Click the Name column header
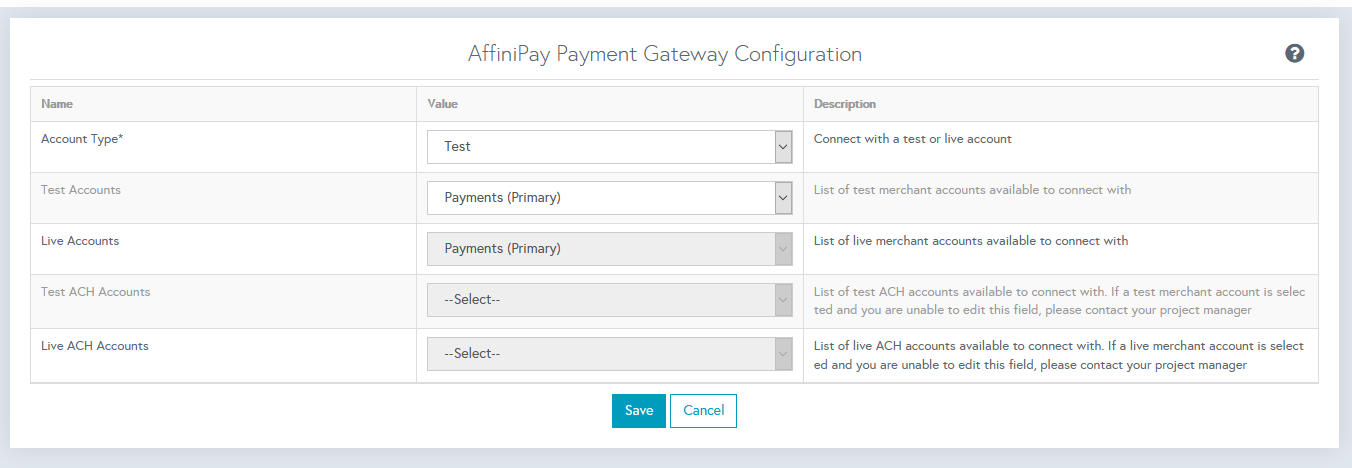1352x468 pixels. click(57, 104)
